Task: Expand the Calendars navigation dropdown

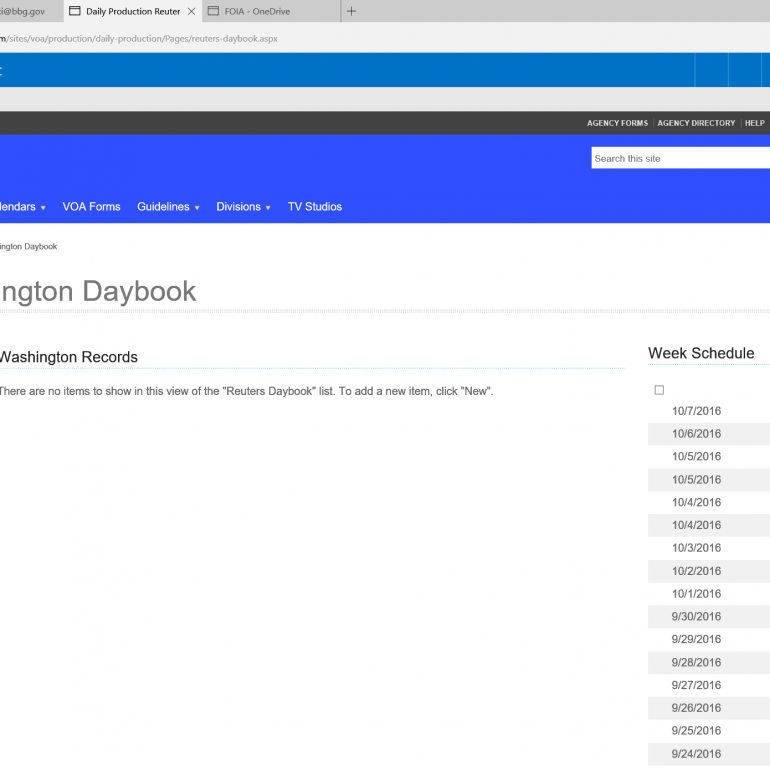Action: point(20,207)
